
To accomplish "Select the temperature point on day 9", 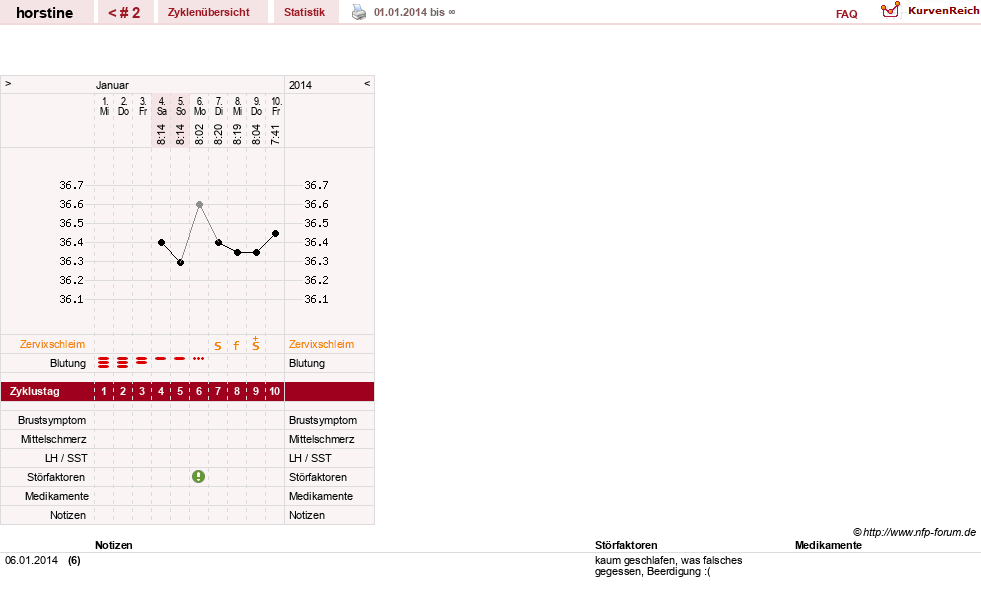I will click(x=257, y=253).
